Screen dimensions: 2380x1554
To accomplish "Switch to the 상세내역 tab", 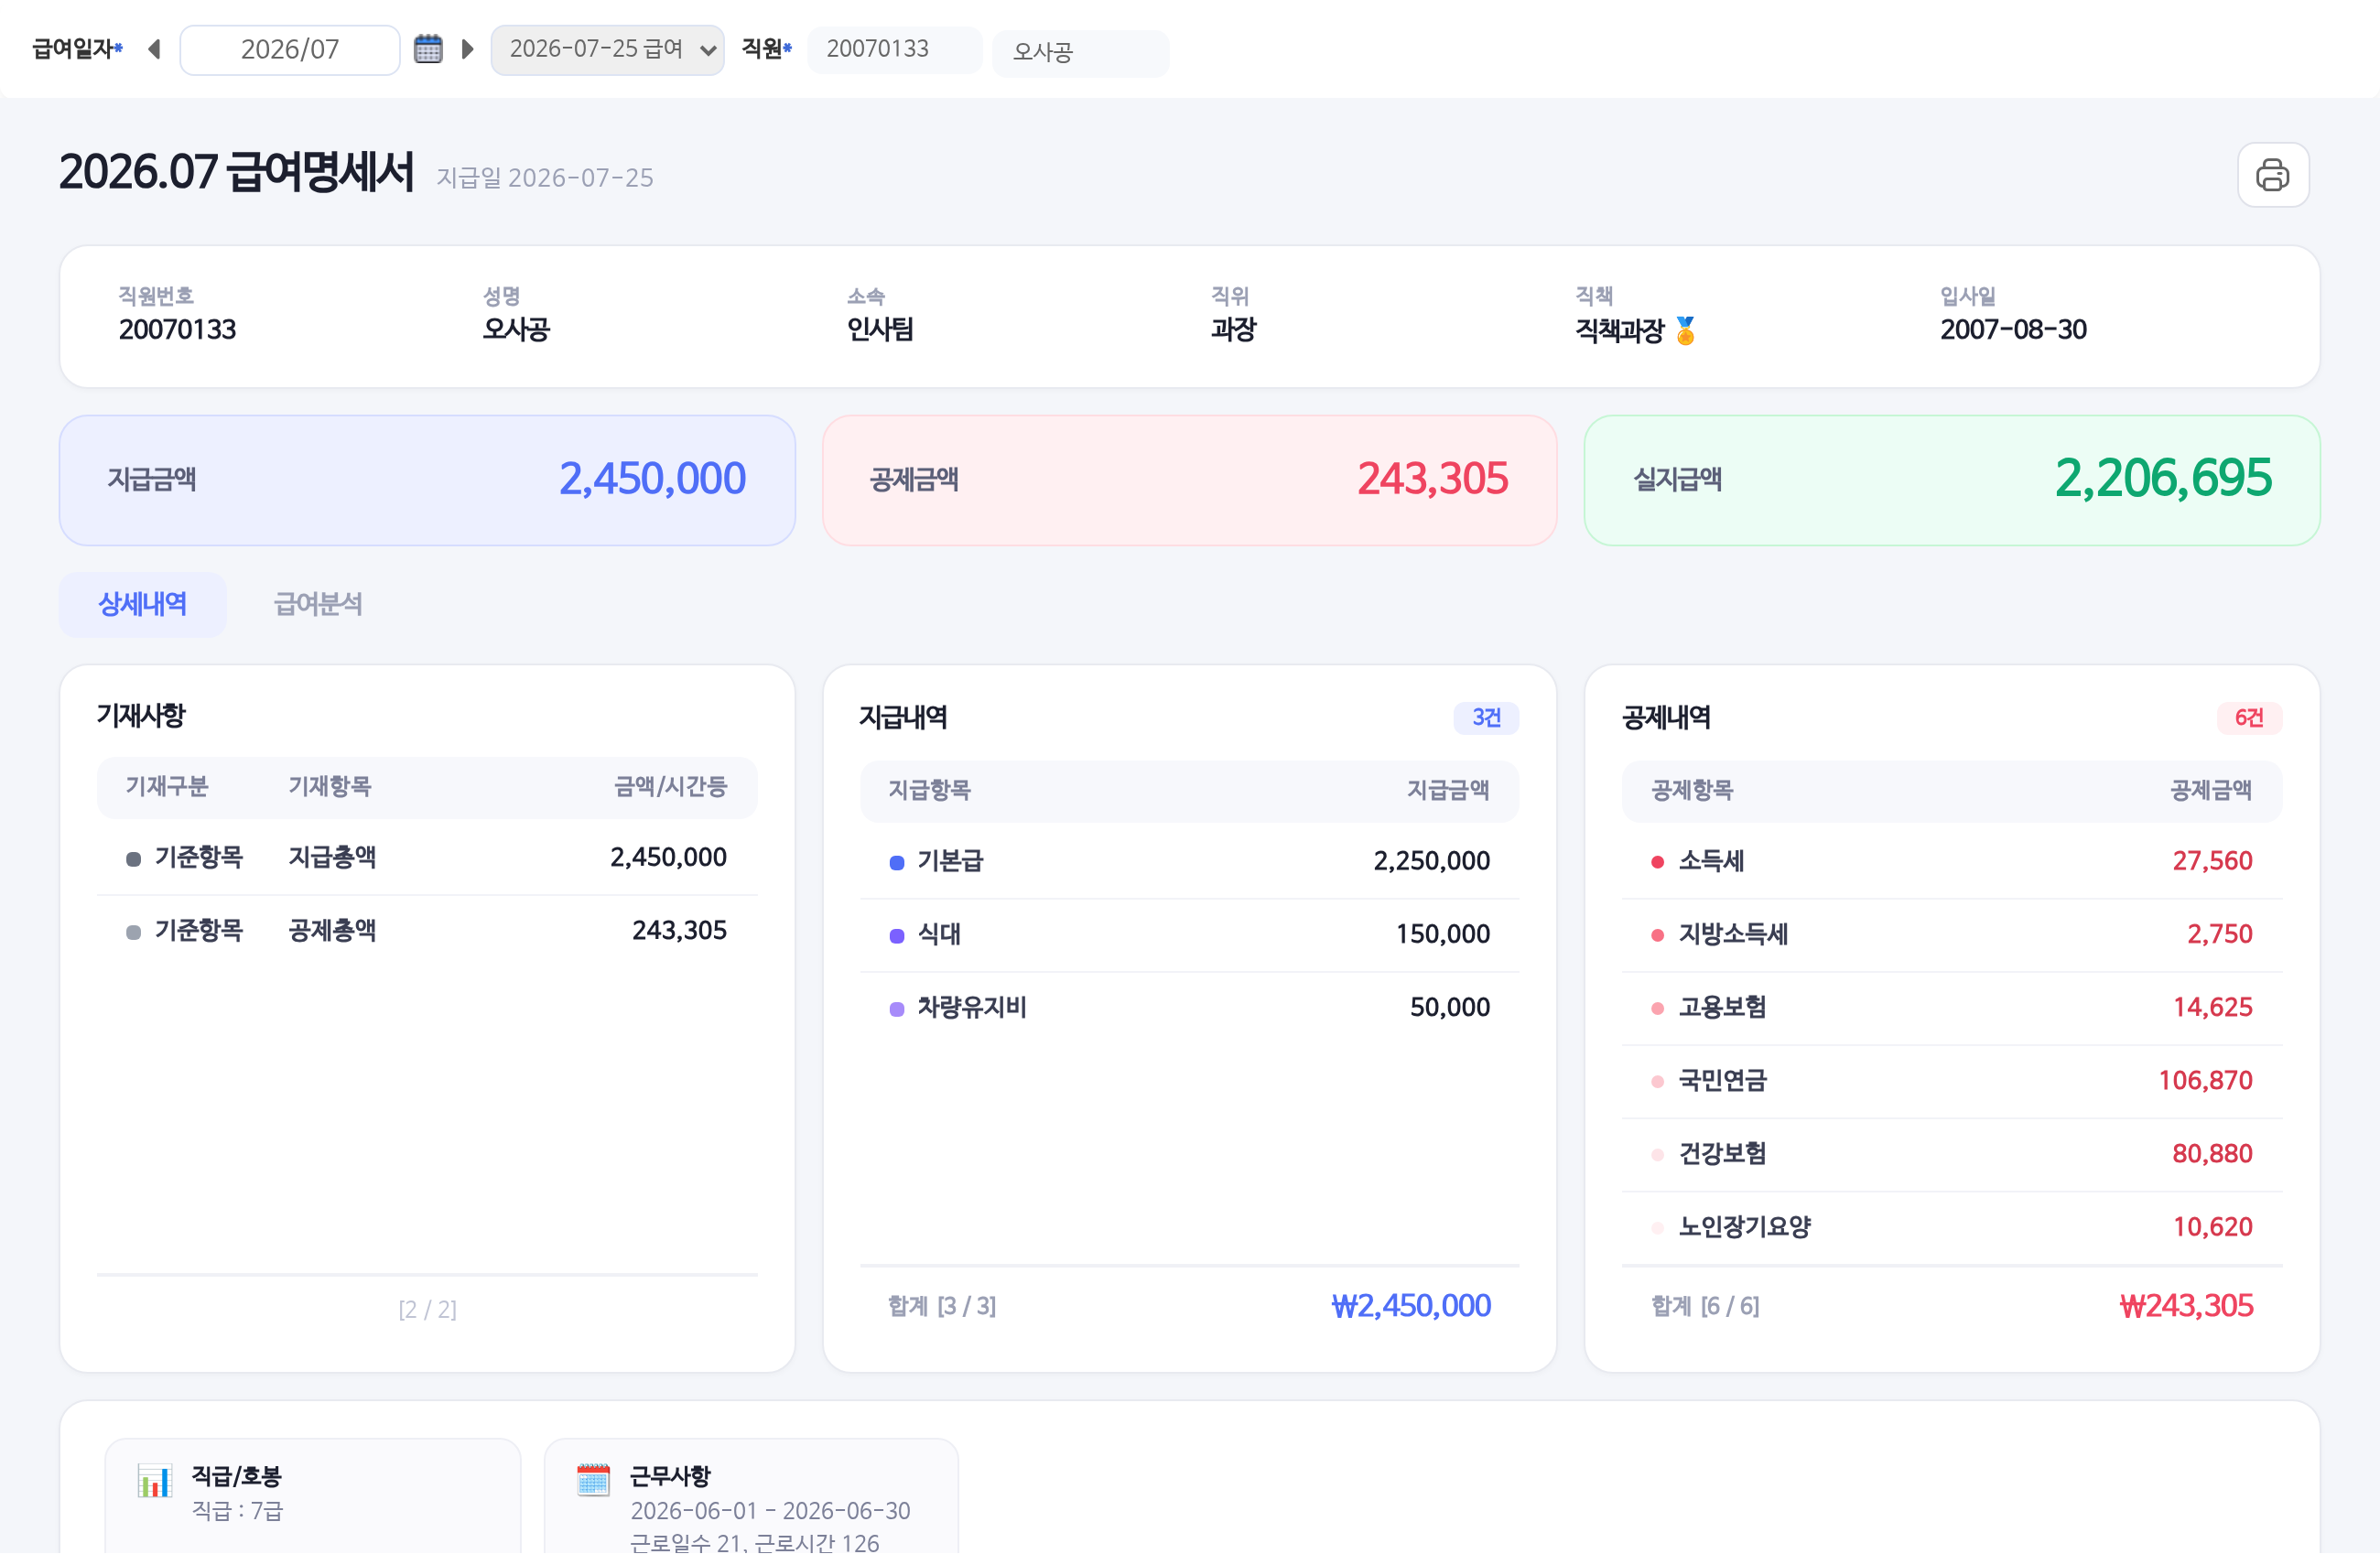I will [142, 604].
